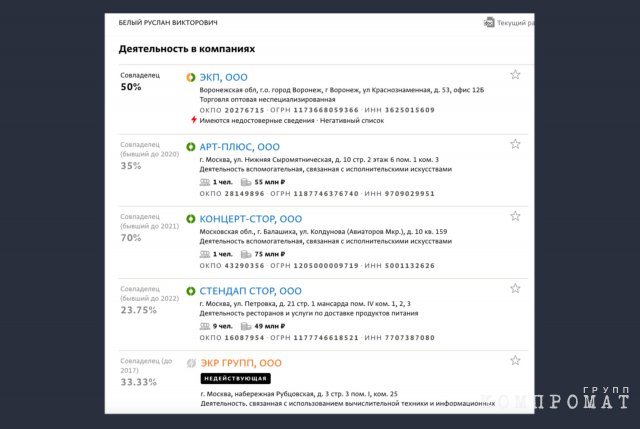Image resolution: width=640 pixels, height=429 pixels.
Task: Mark СТЕНДАП СТОР, ООО as favorite
Action: [515, 289]
